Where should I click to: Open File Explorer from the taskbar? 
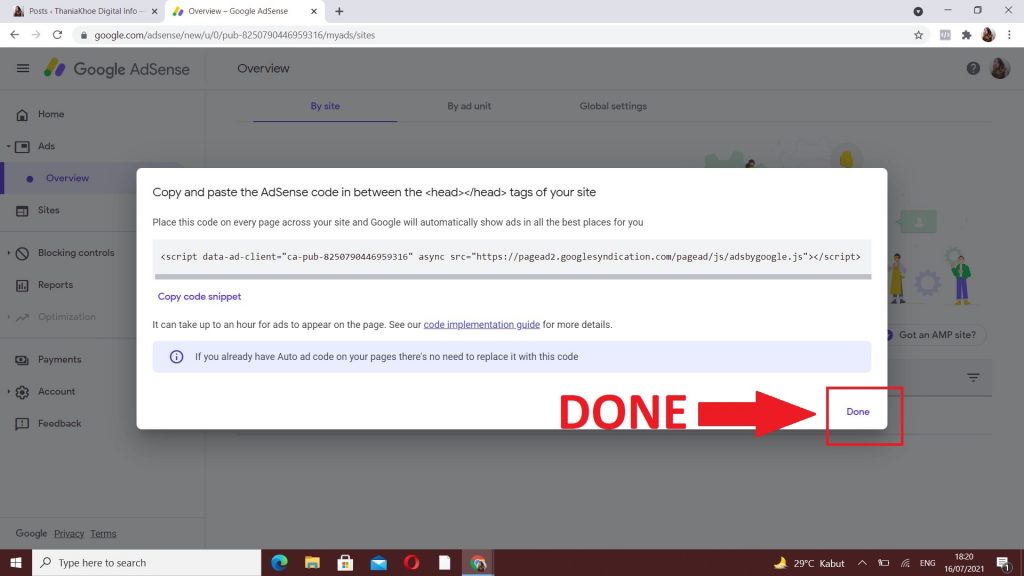(x=312, y=562)
